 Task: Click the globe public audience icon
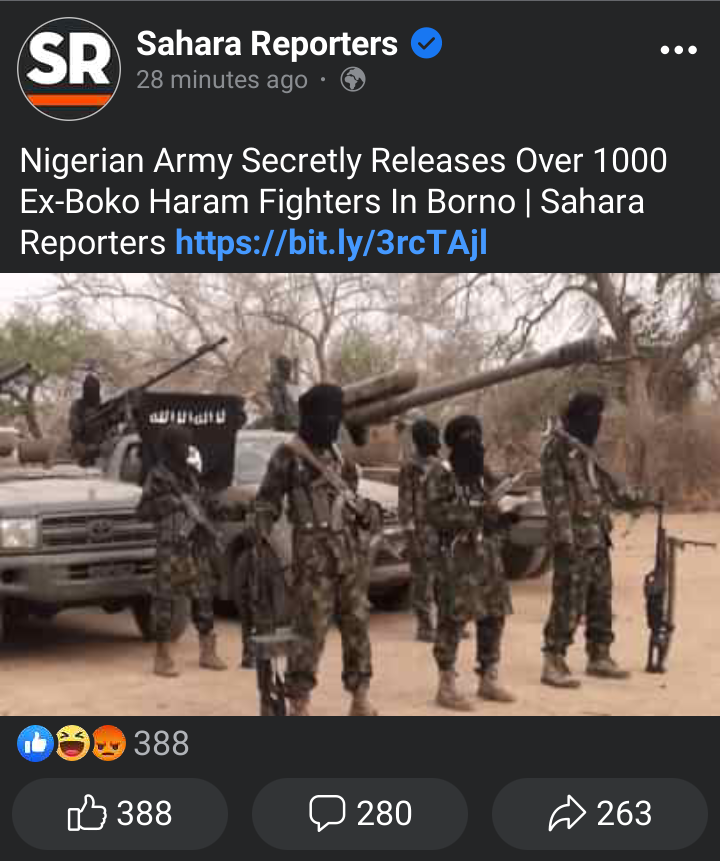coord(353,80)
